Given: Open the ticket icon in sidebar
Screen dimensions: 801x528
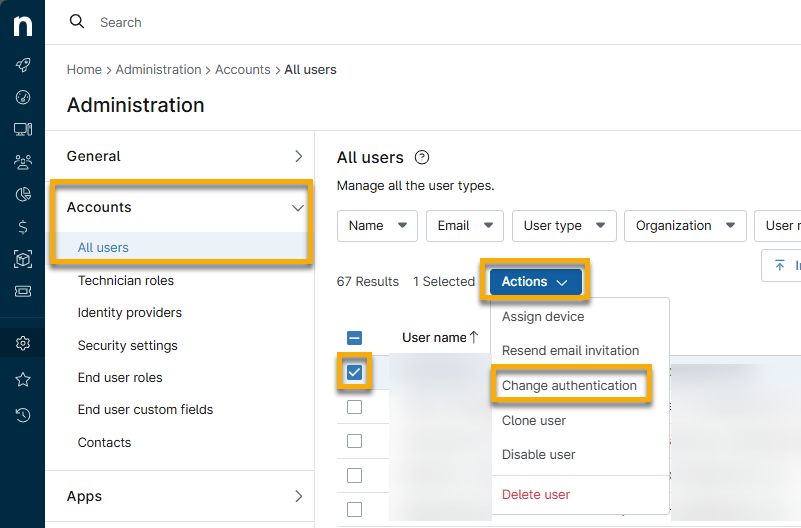Looking at the screenshot, I should tap(22, 292).
